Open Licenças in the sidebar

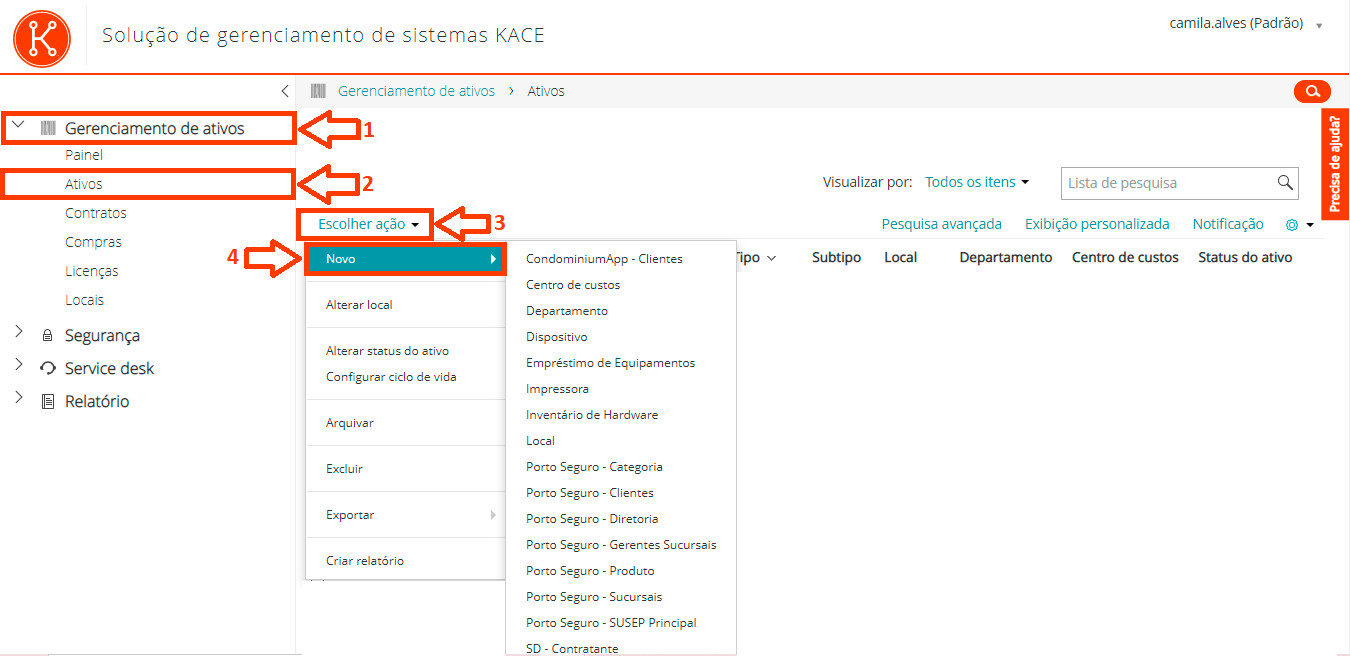(92, 271)
